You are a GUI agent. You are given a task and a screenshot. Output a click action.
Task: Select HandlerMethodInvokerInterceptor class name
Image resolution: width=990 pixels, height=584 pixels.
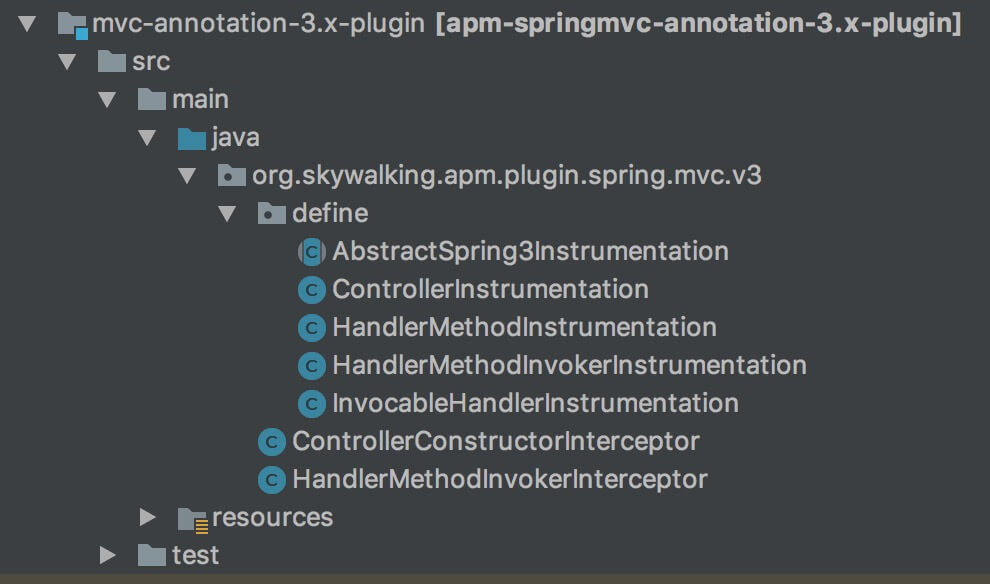499,480
